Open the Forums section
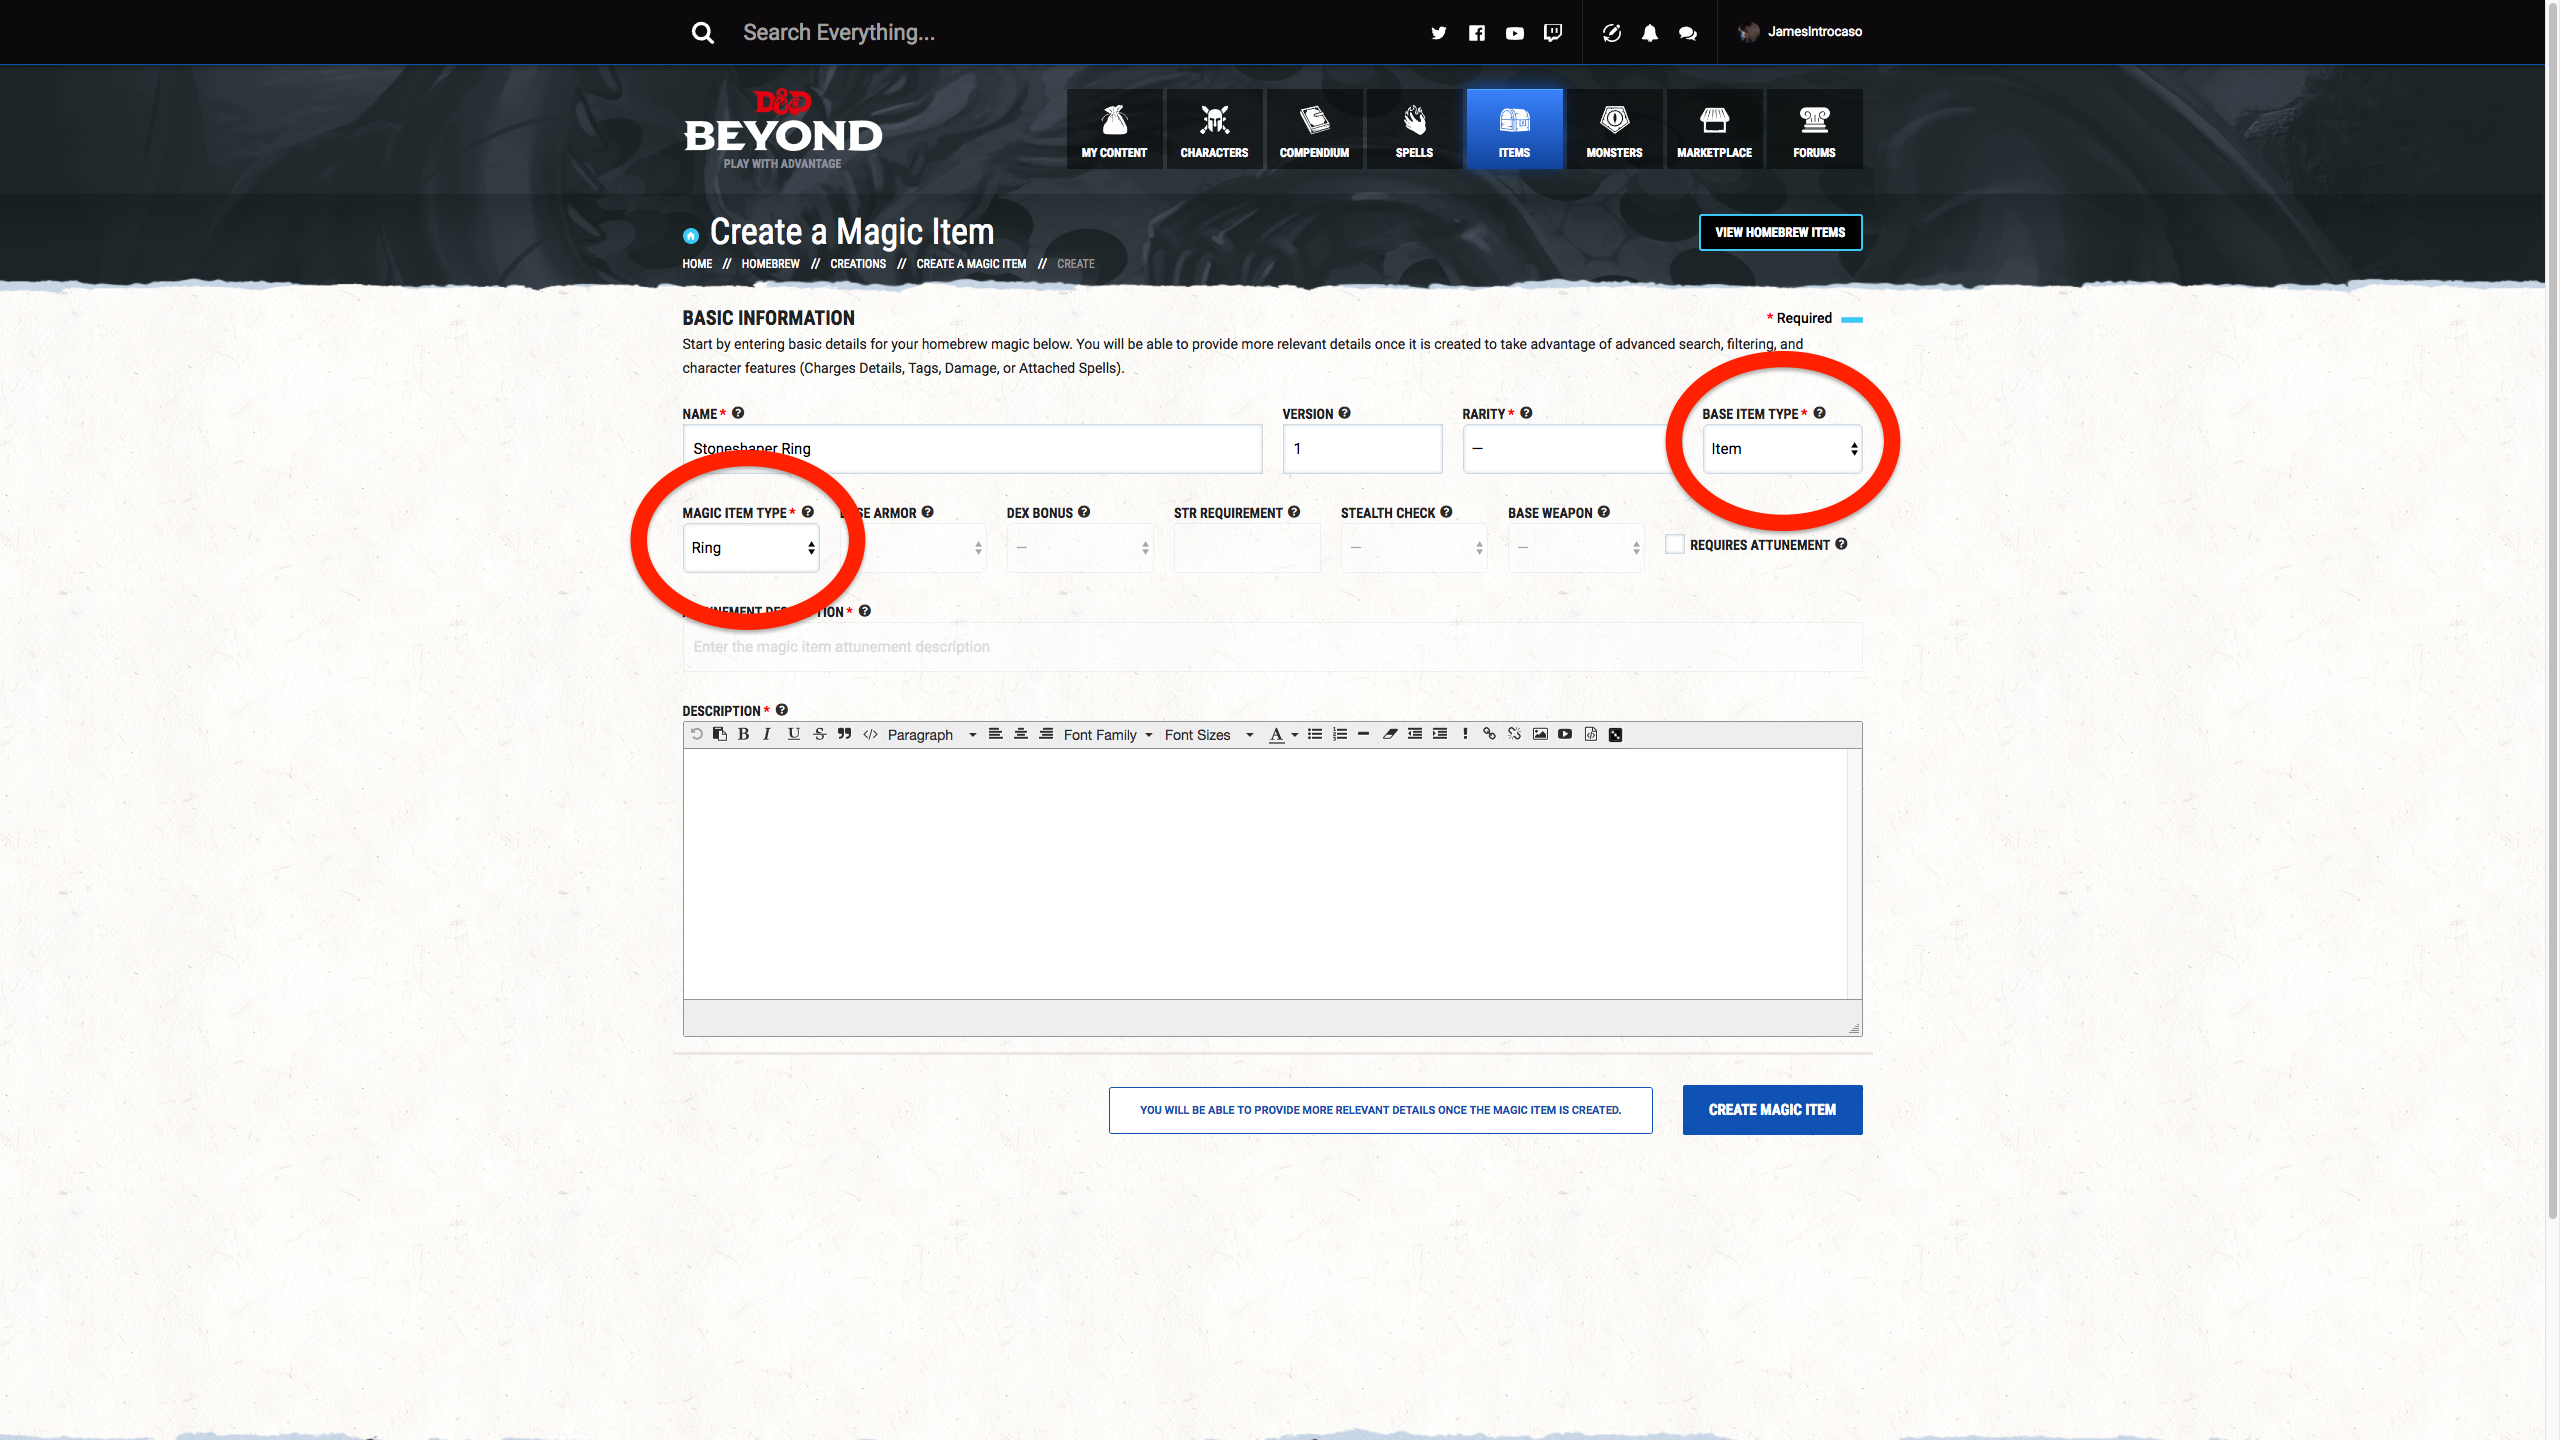The image size is (2560, 1440). (1814, 129)
